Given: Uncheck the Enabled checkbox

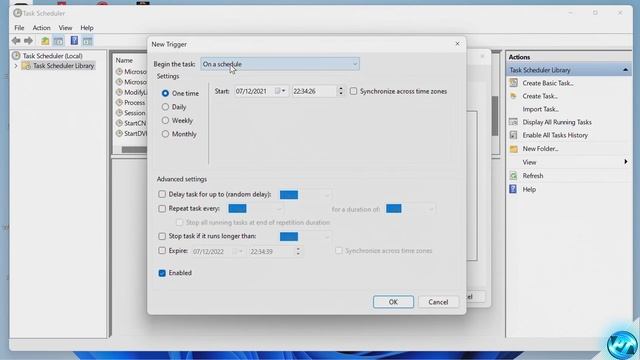Looking at the screenshot, I should pos(162,273).
